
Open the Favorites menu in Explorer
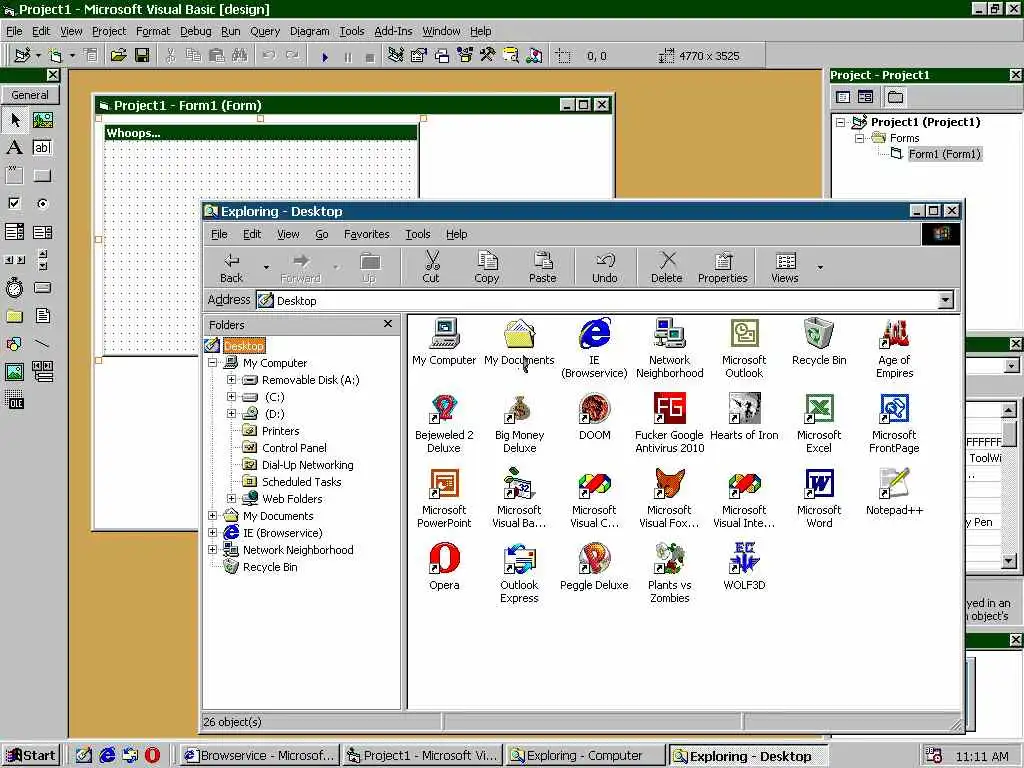(x=366, y=234)
